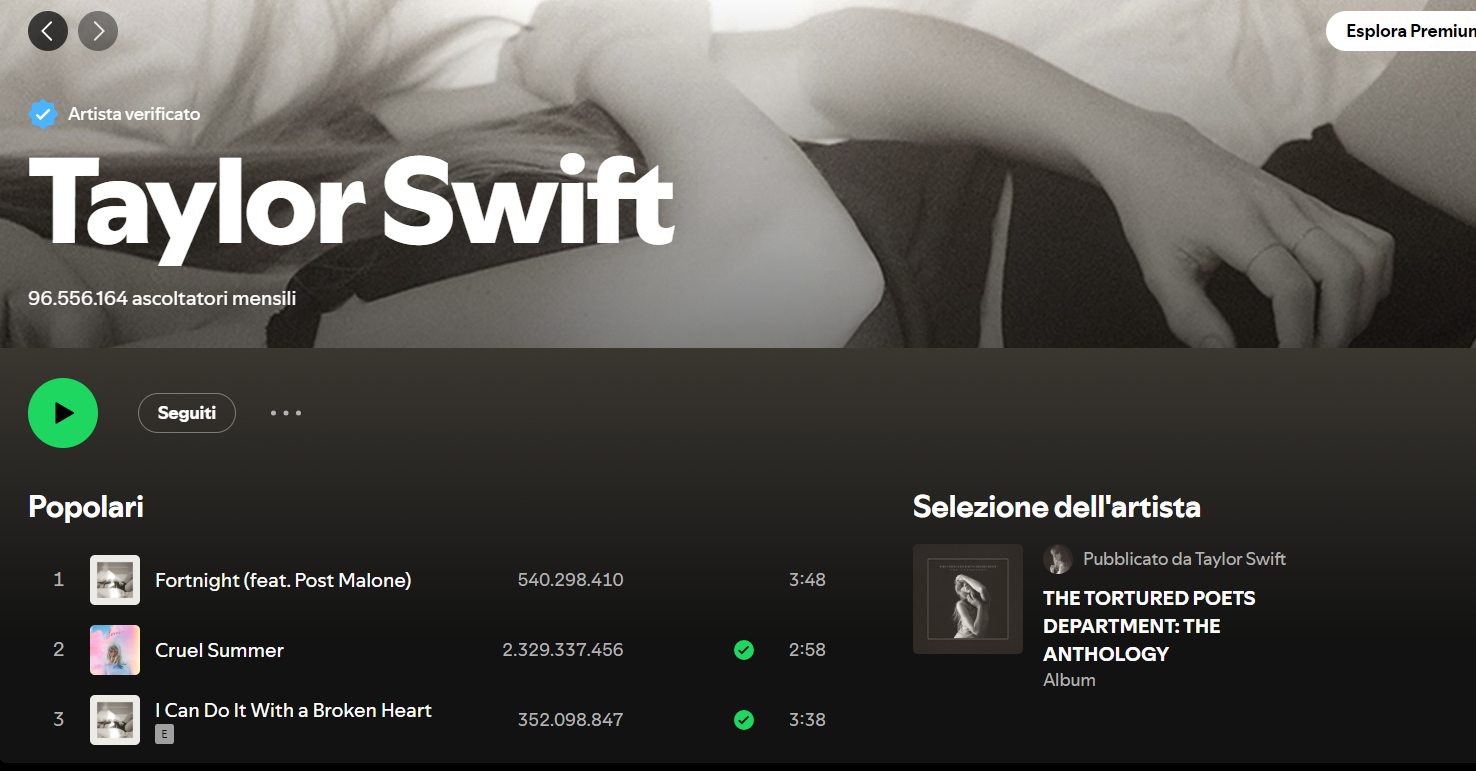Viewport: 1476px width, 771px height.
Task: Click the small Taylor Swift avatar in artist pick
Action: click(1058, 559)
